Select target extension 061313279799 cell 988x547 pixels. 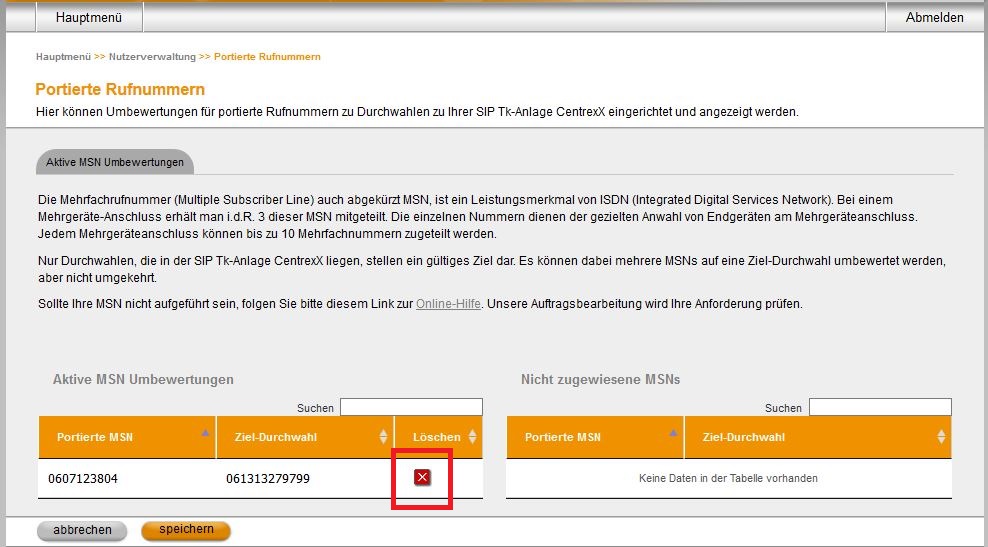click(268, 479)
